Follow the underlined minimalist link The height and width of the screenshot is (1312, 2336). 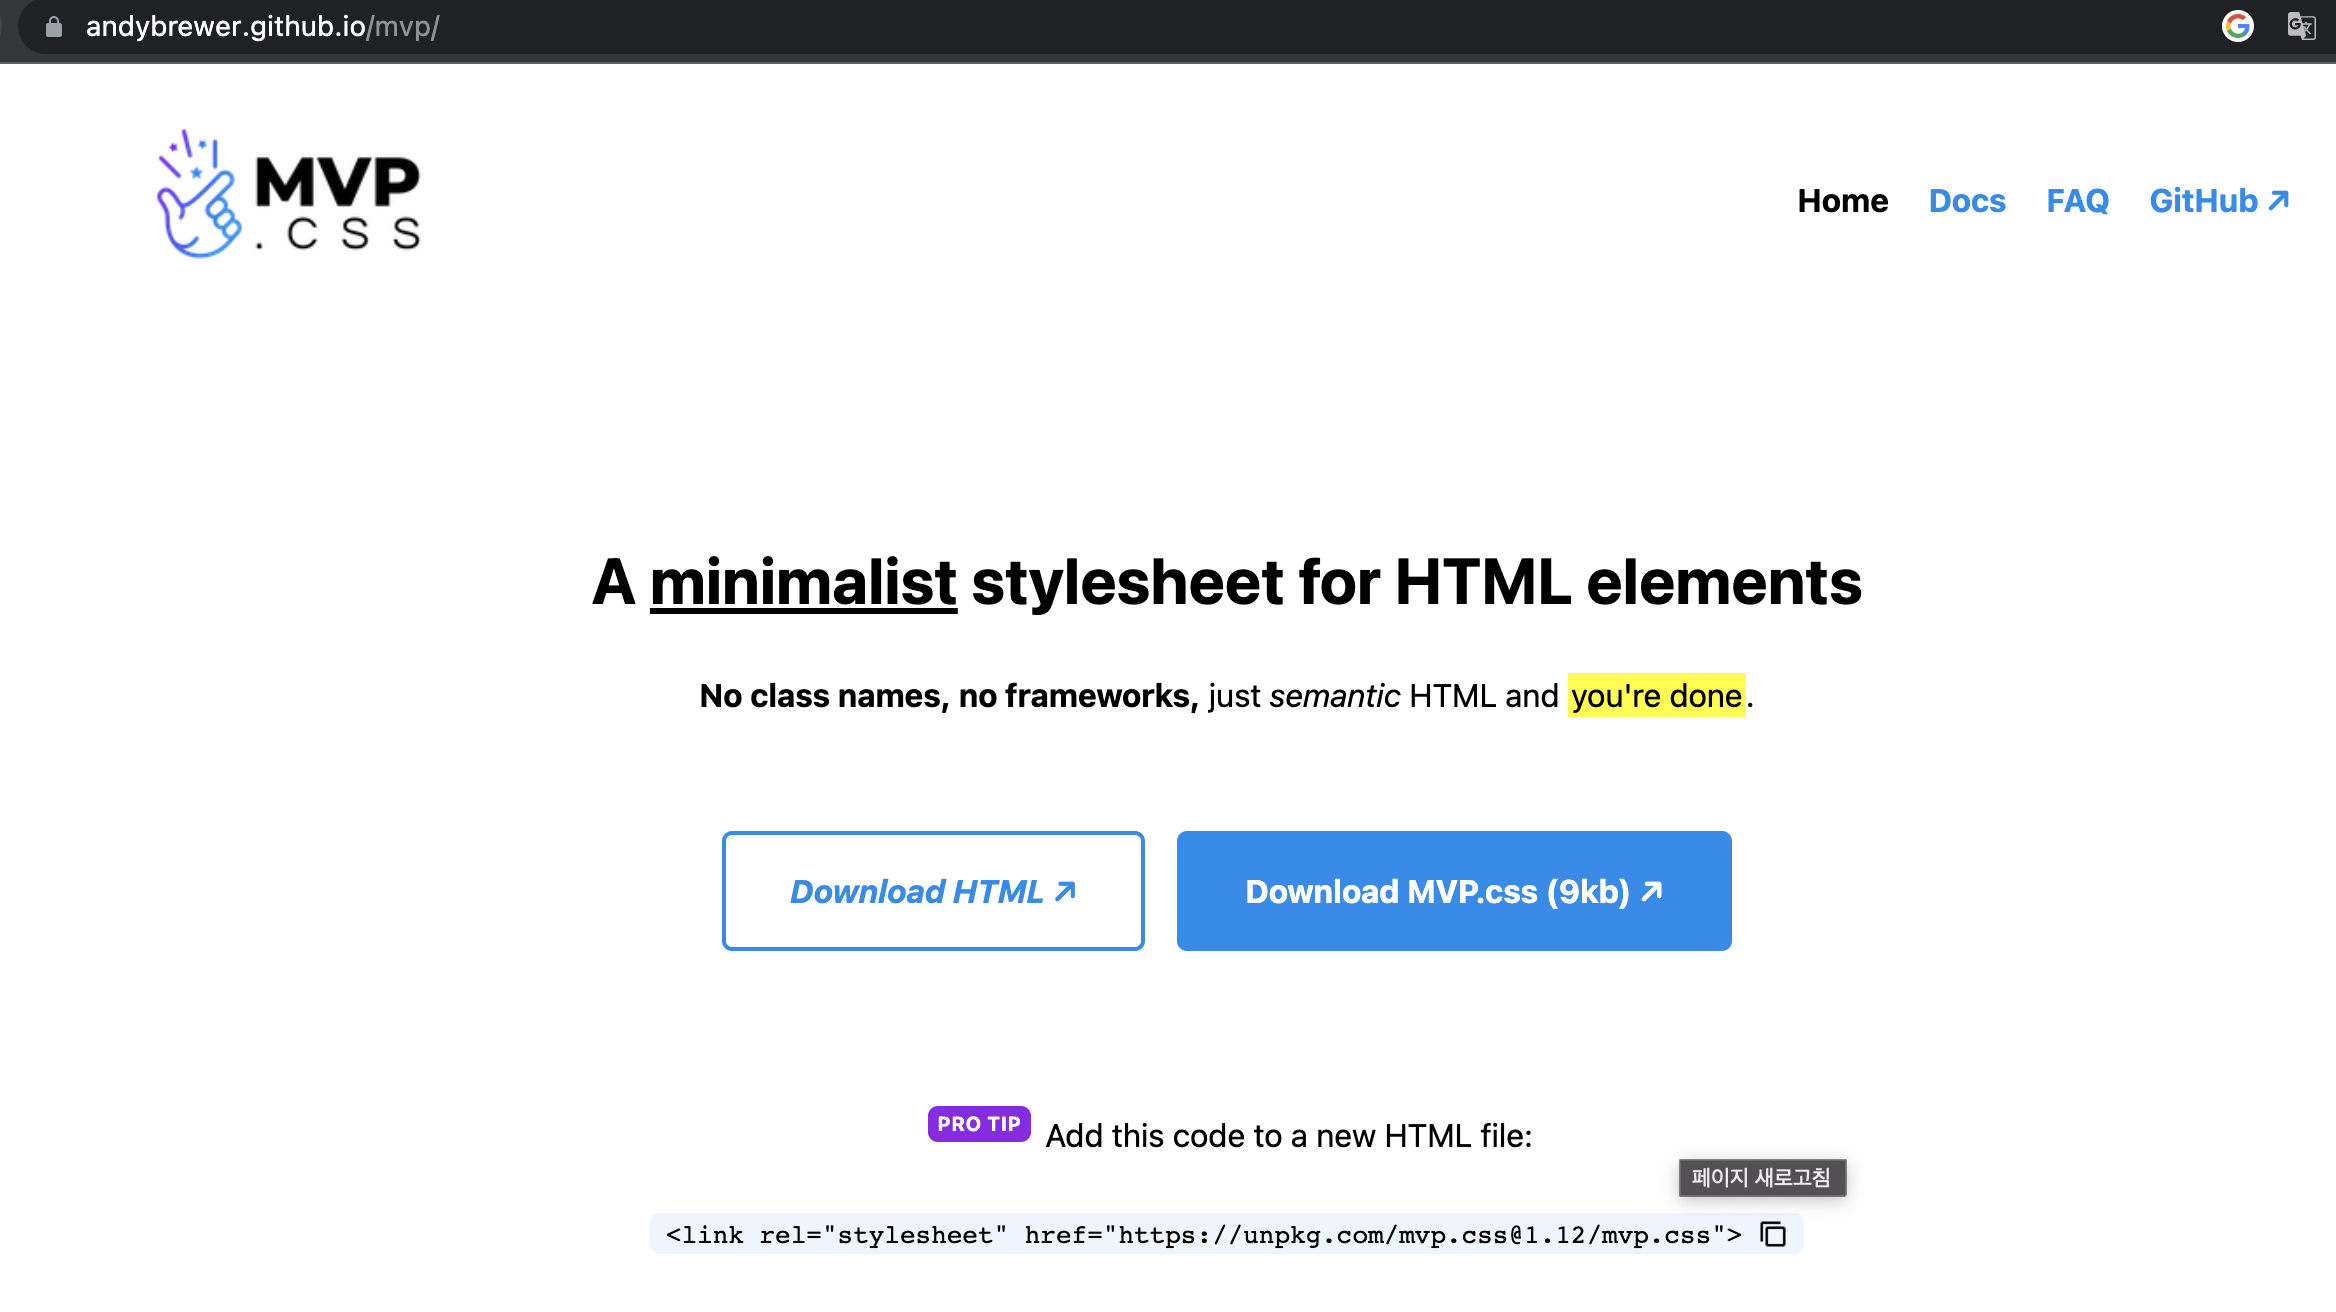[x=803, y=583]
